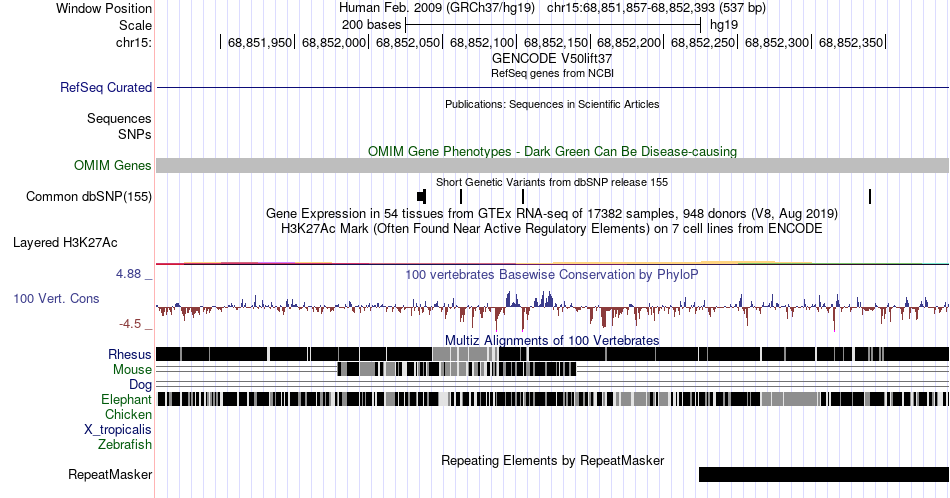
Task: Open the 100 Vert. Cons track label
Action: [x=56, y=298]
